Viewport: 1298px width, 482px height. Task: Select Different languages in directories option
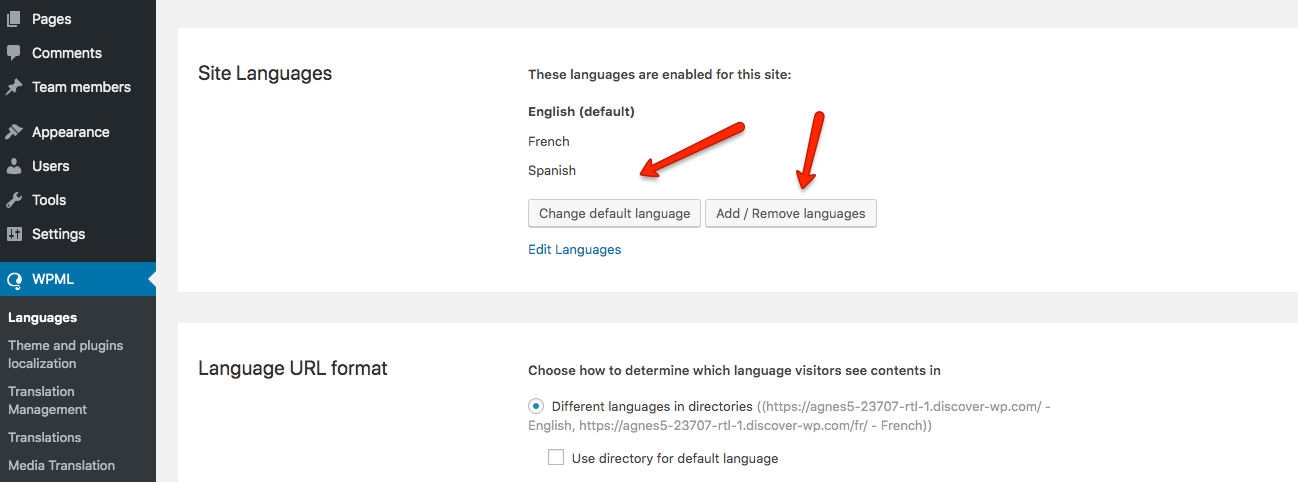(x=536, y=407)
